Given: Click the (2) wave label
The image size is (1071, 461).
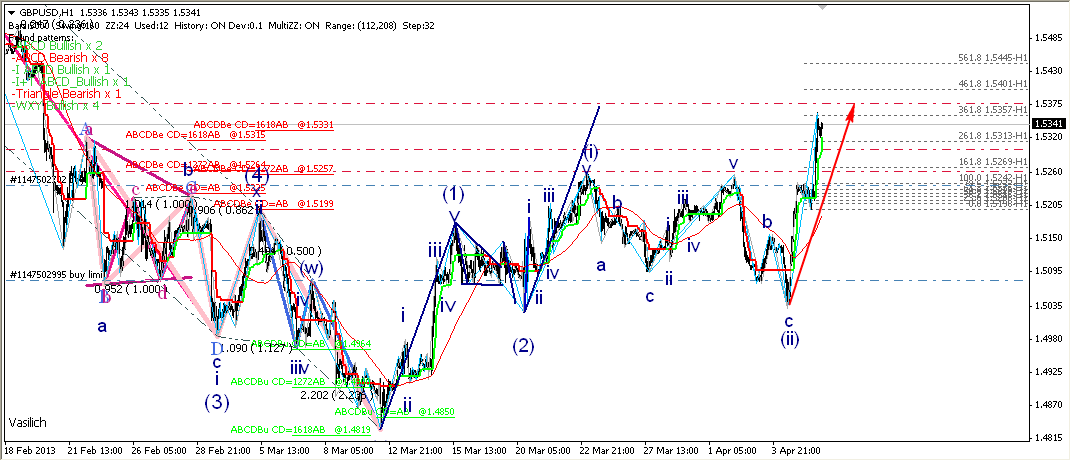Looking at the screenshot, I should tap(524, 347).
